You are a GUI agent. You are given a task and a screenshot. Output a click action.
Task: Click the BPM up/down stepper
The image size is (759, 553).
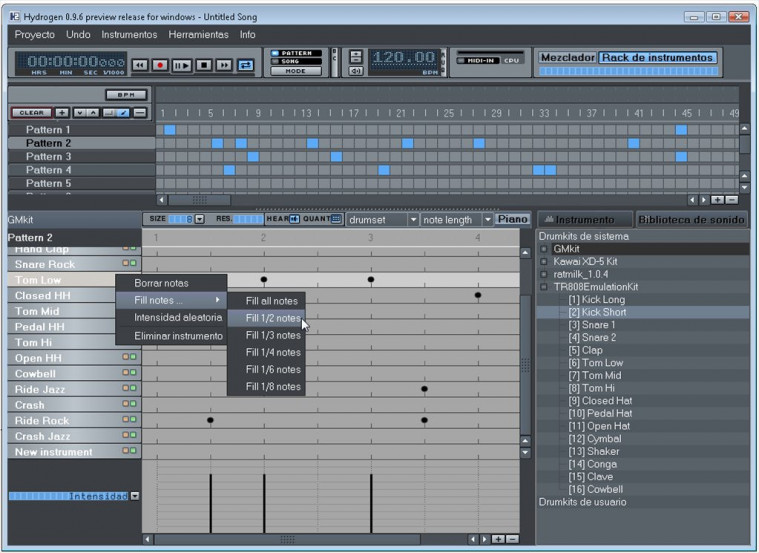tap(356, 56)
